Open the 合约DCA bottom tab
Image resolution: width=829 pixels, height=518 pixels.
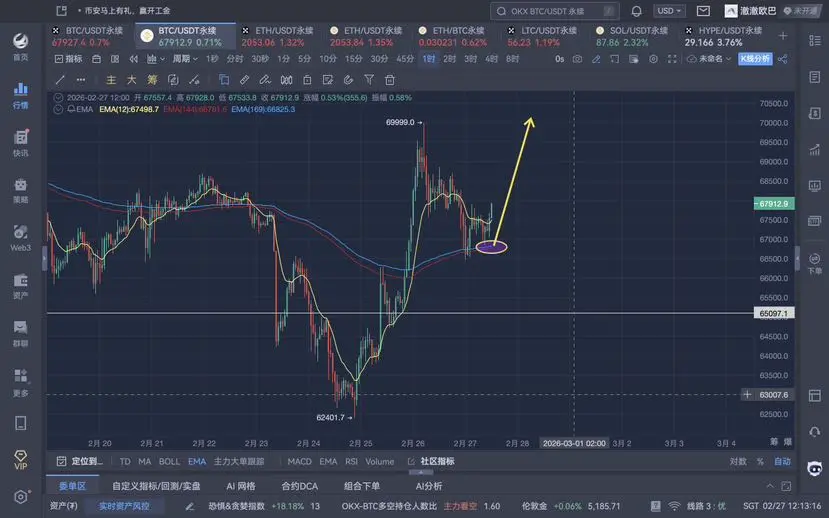pos(299,486)
